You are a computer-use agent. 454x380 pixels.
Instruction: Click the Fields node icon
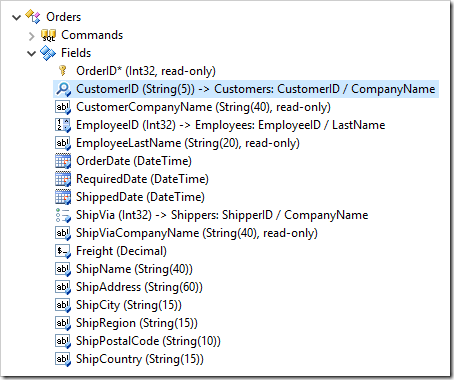tap(48, 53)
